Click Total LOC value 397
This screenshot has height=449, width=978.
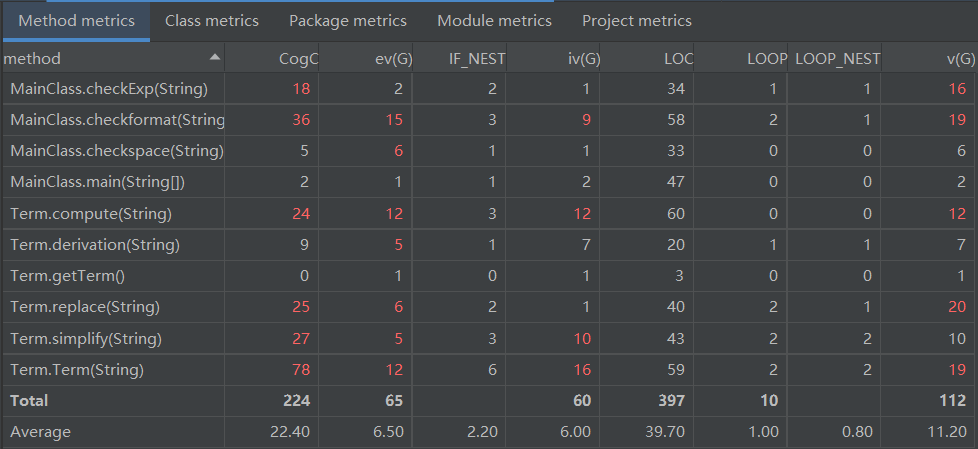(x=671, y=400)
